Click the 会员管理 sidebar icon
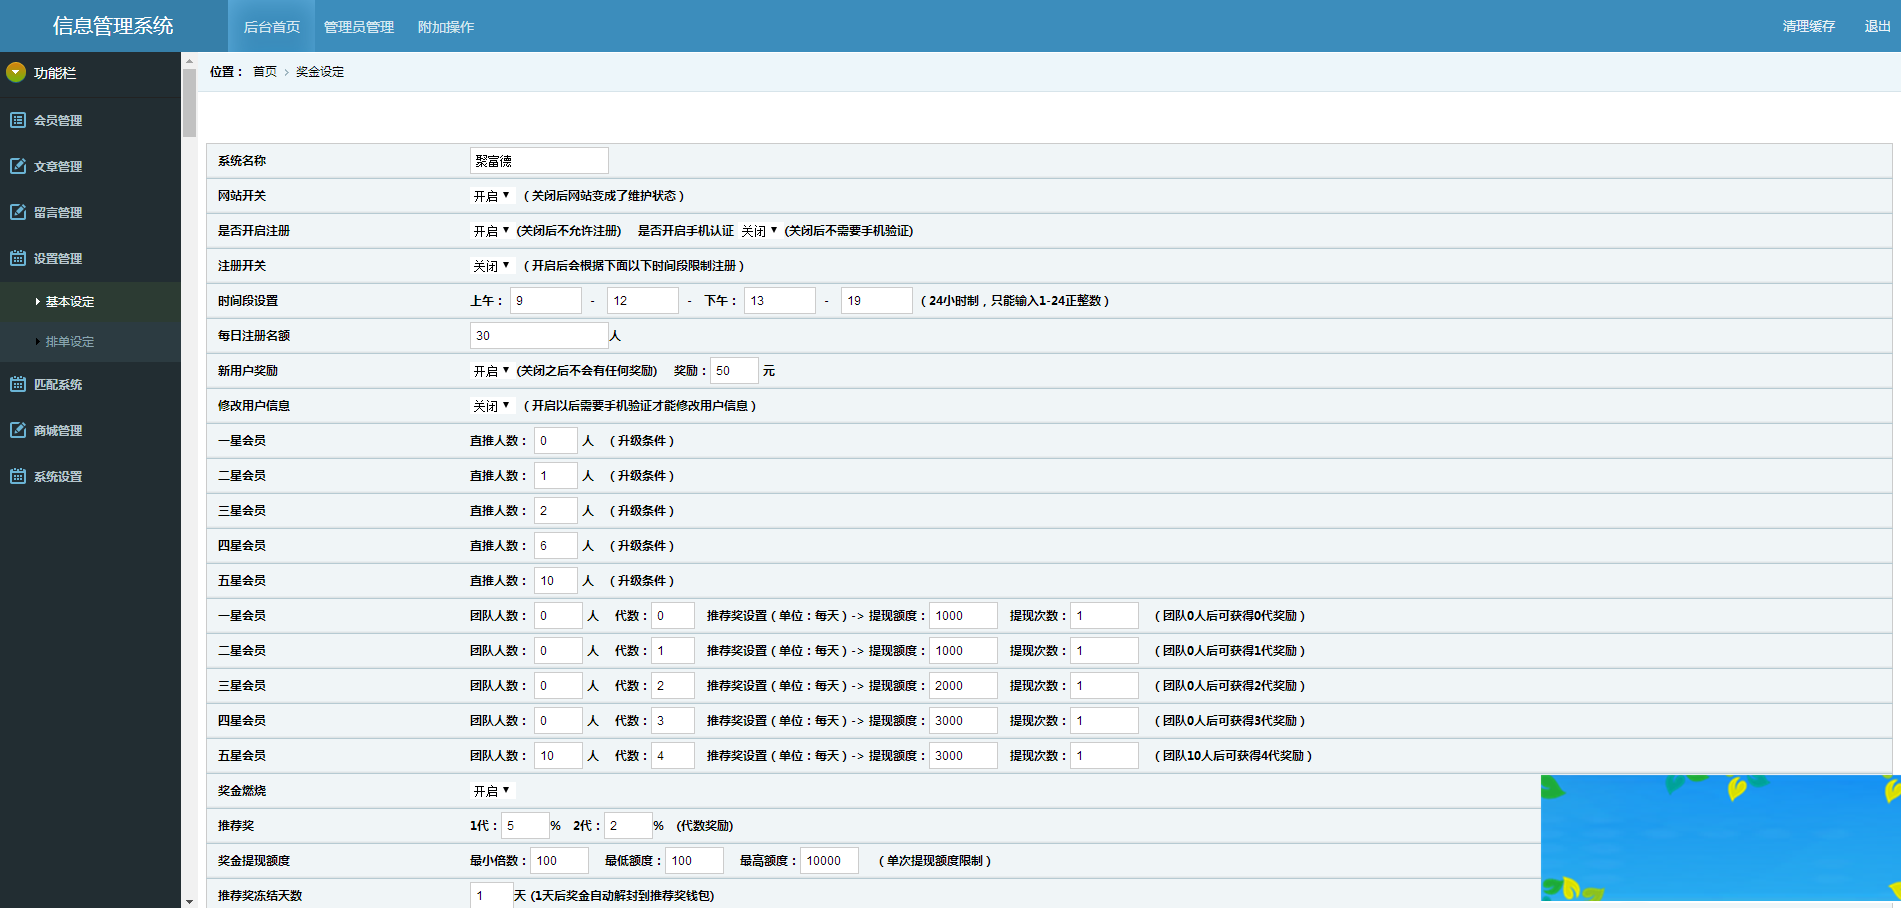The image size is (1901, 908). pos(18,120)
